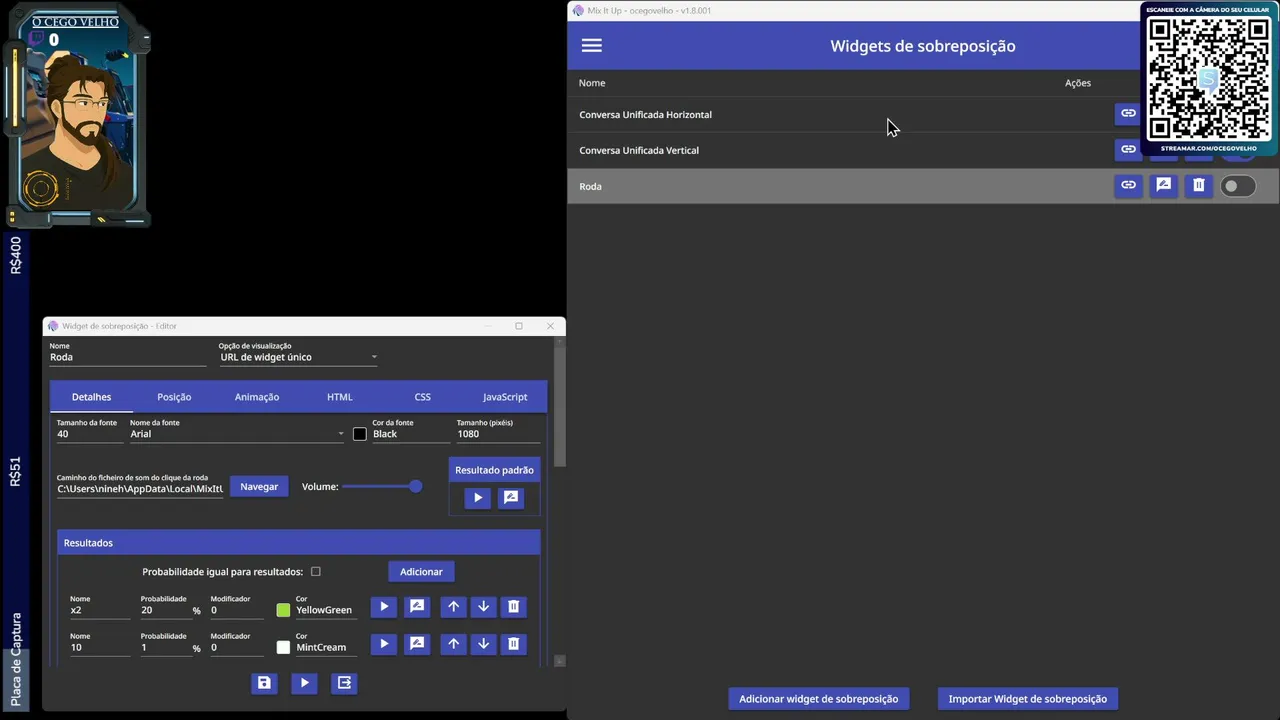This screenshot has height=720, width=1280.
Task: Edit the Roda overlay widget
Action: coord(1163,185)
